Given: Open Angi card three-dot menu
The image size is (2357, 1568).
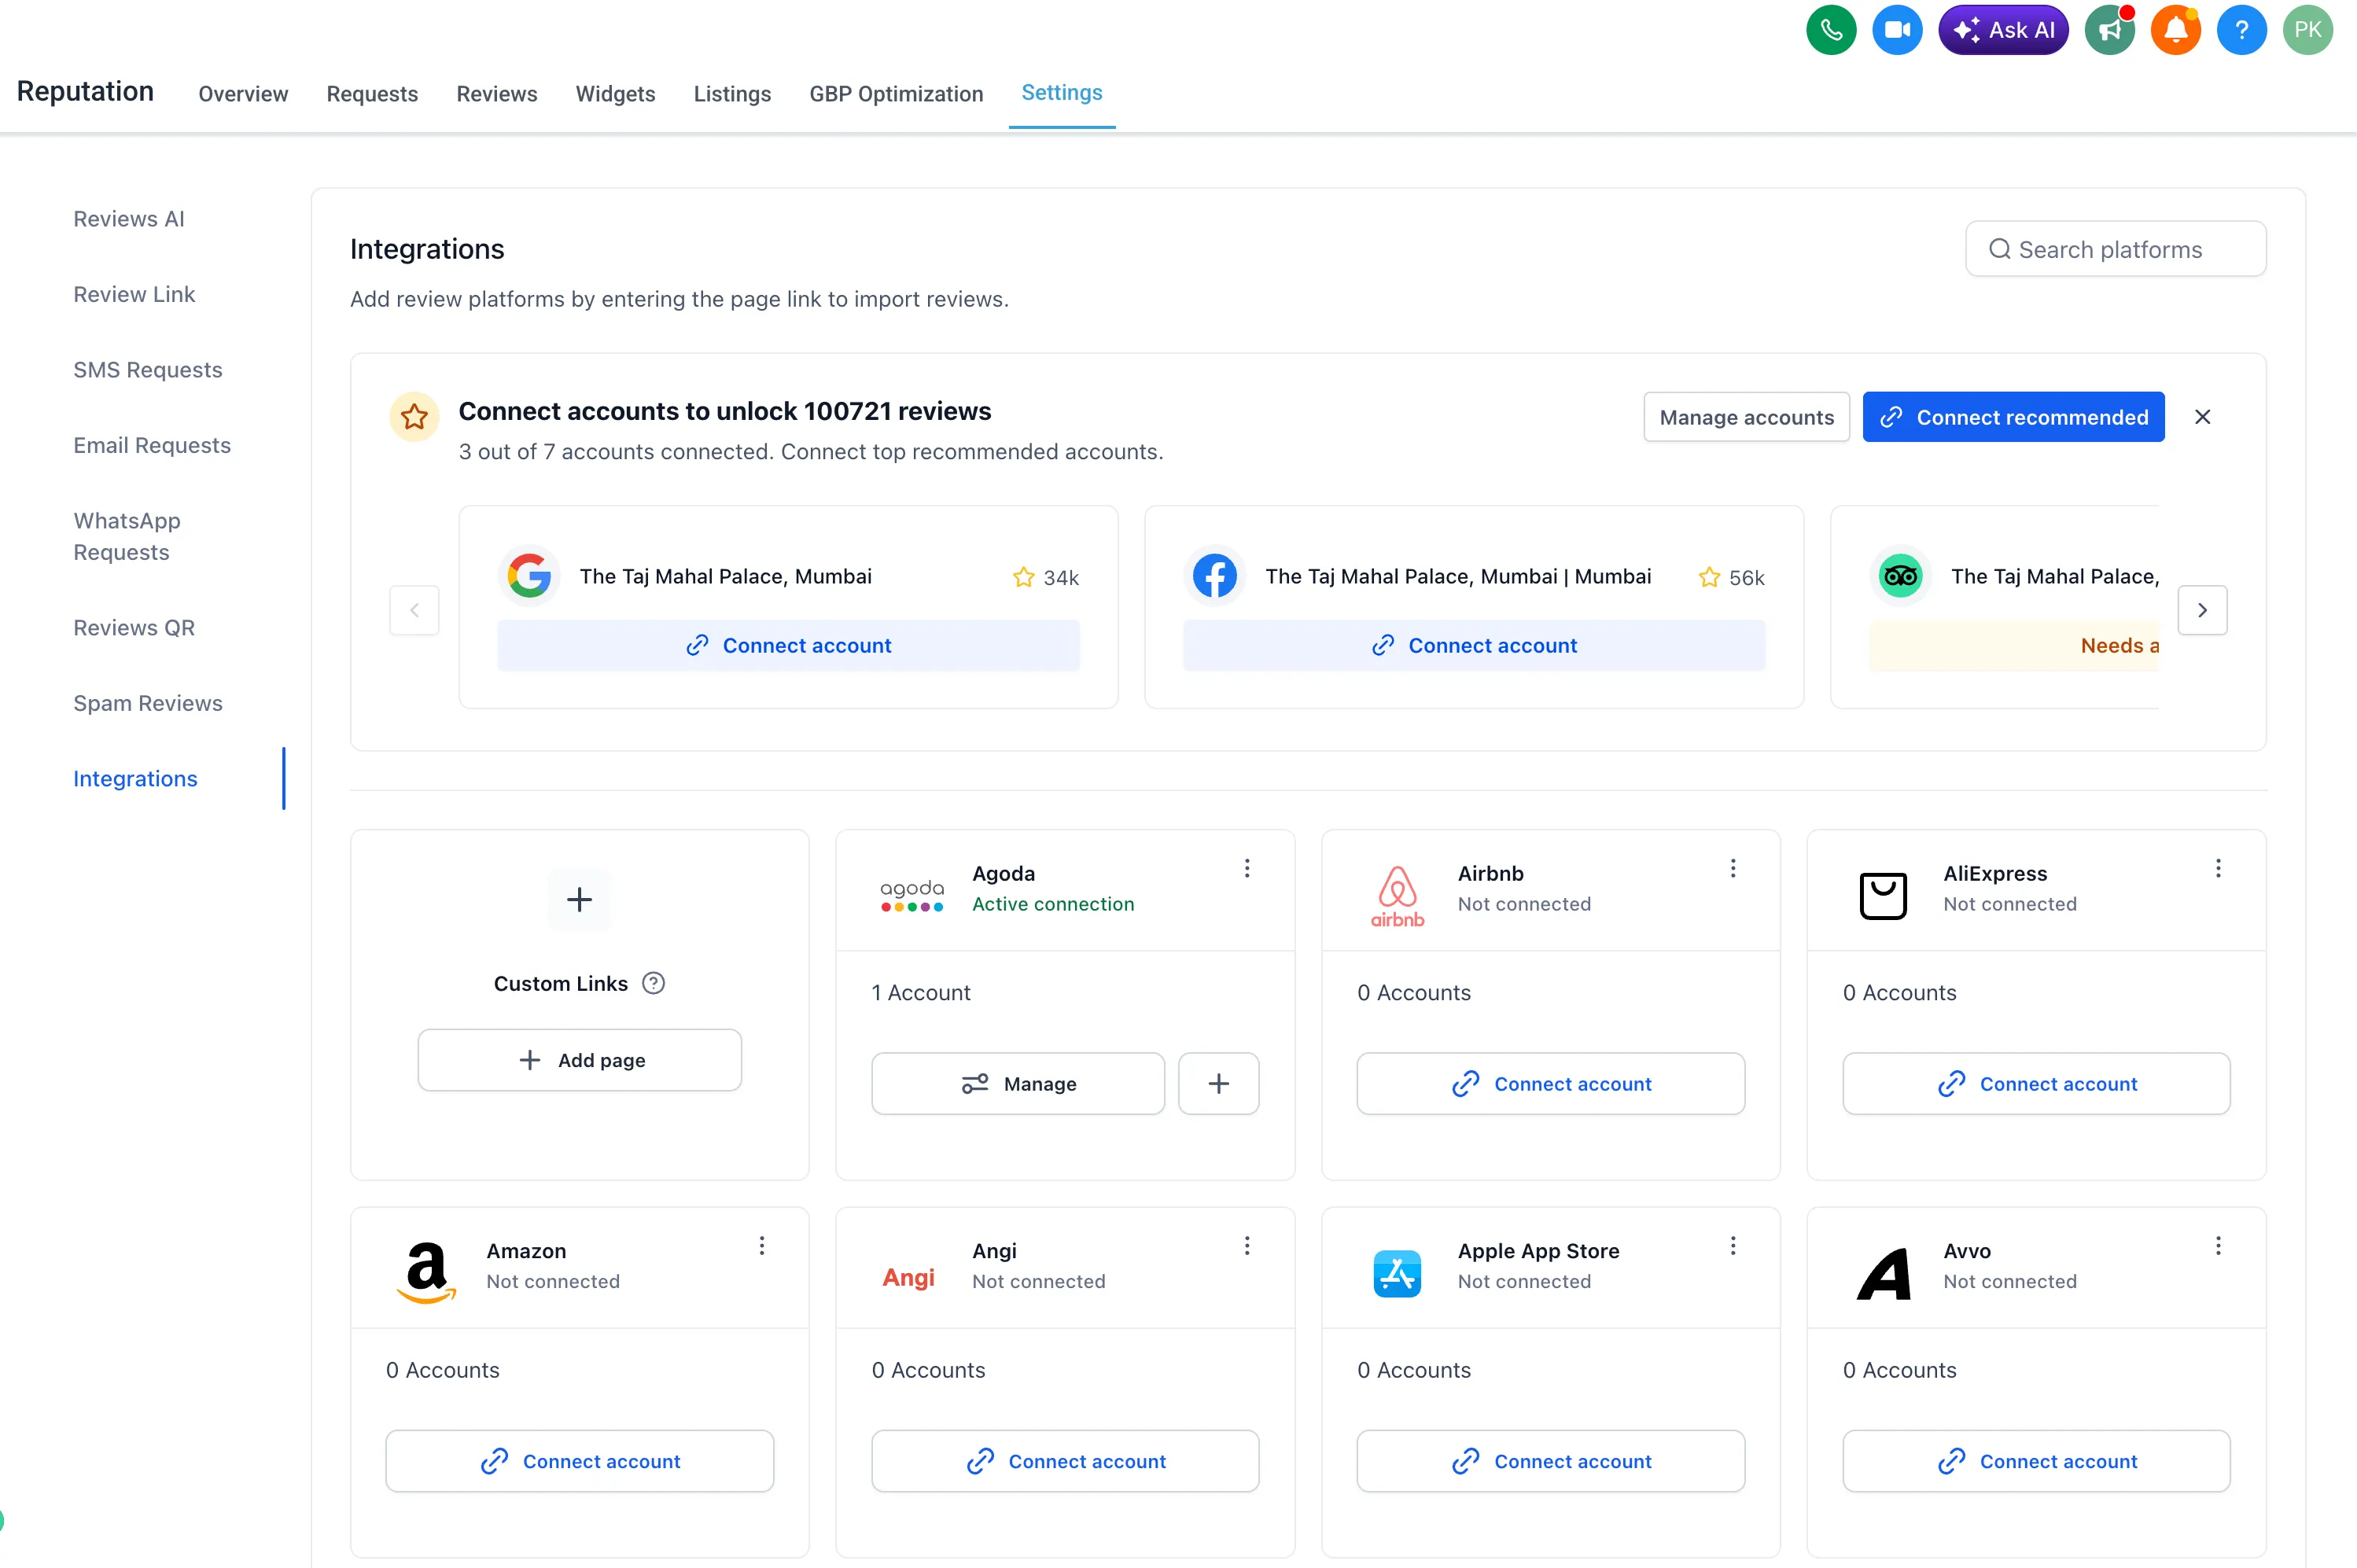Looking at the screenshot, I should [x=1247, y=1245].
